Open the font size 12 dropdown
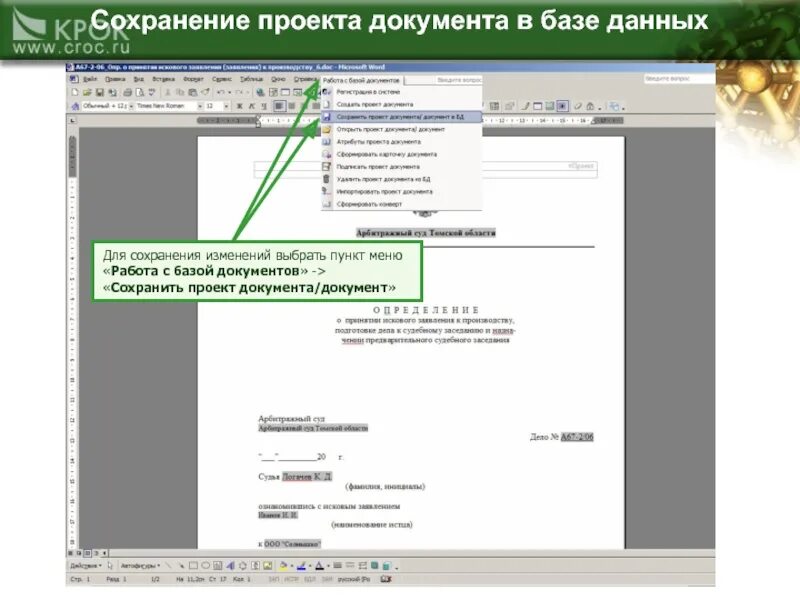Screen dimensions: 800x600 pos(226,106)
